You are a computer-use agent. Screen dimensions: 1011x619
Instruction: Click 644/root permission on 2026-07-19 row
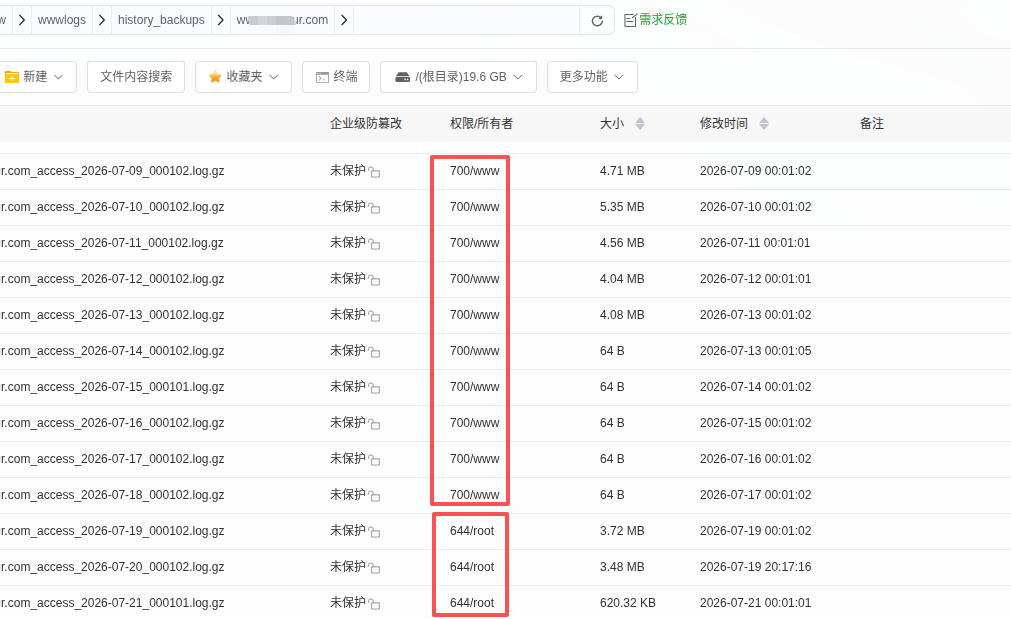pos(472,531)
